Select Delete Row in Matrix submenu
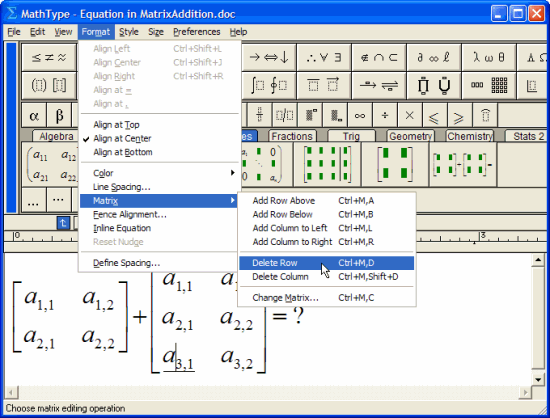 327,263
